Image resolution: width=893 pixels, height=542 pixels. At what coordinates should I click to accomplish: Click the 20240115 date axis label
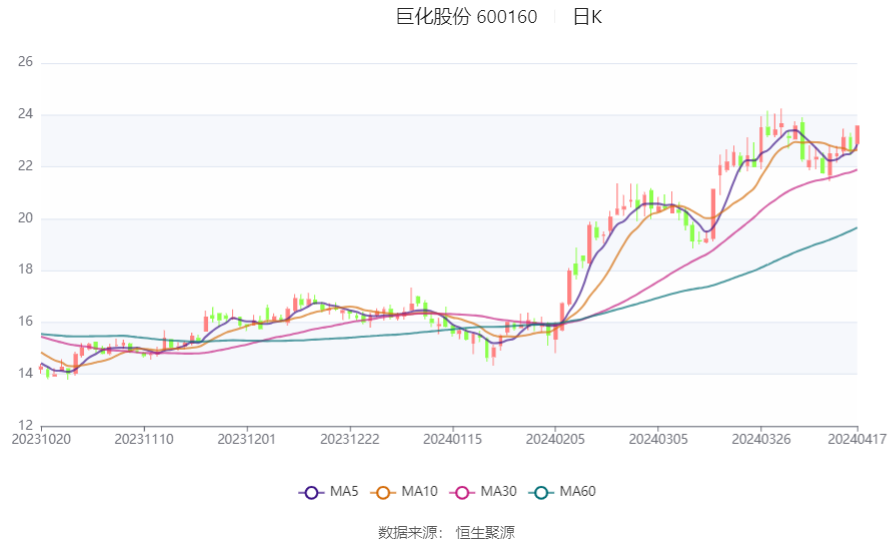[453, 440]
